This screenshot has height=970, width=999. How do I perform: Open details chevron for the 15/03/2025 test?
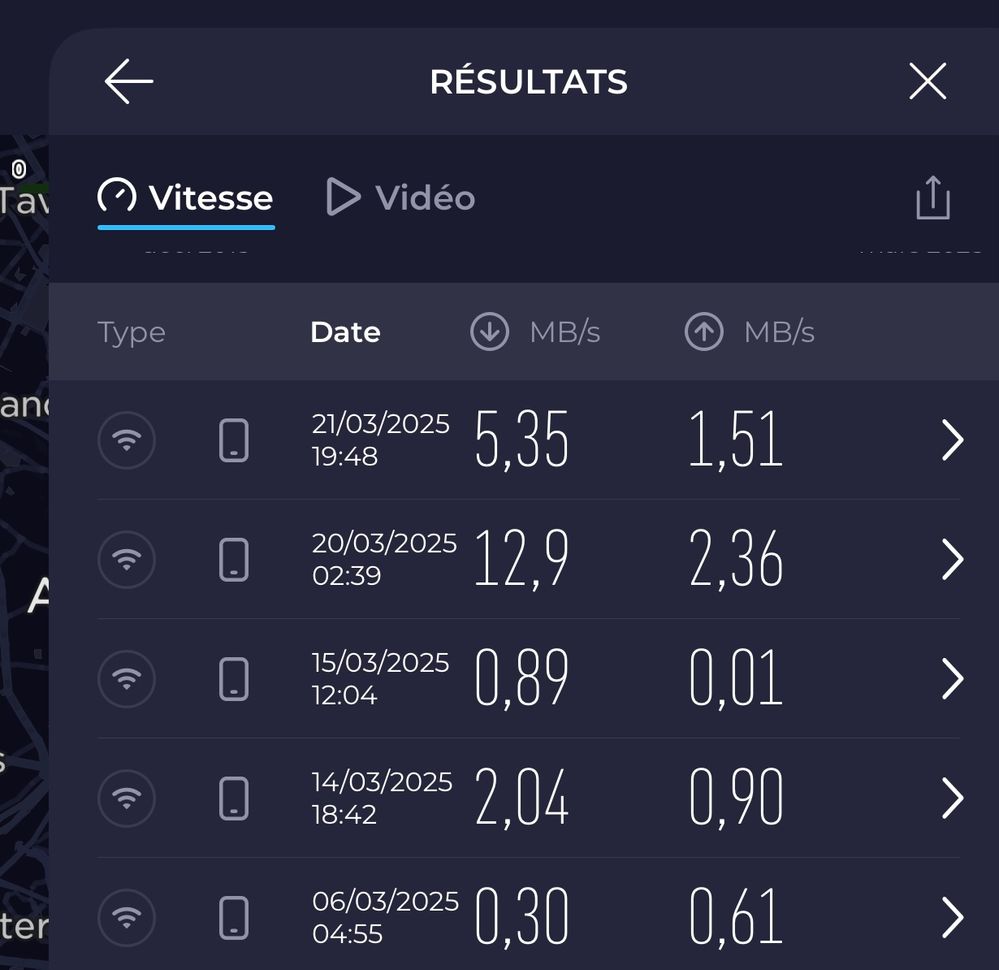(952, 679)
